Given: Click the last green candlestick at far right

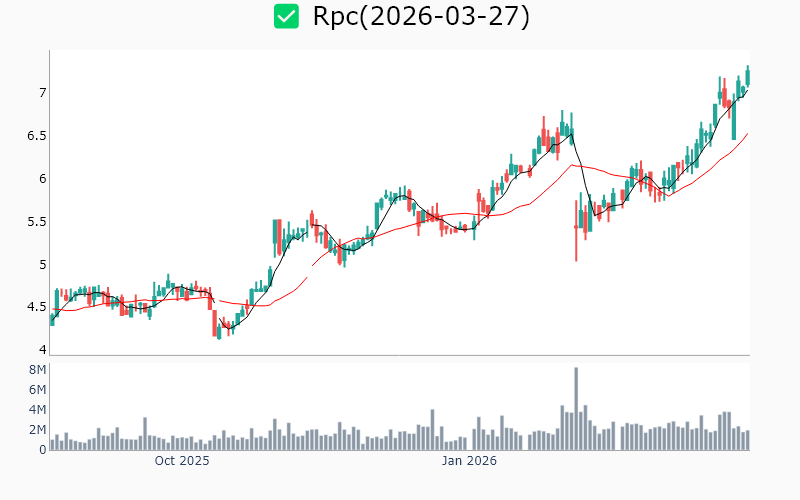Looking at the screenshot, I should point(747,76).
